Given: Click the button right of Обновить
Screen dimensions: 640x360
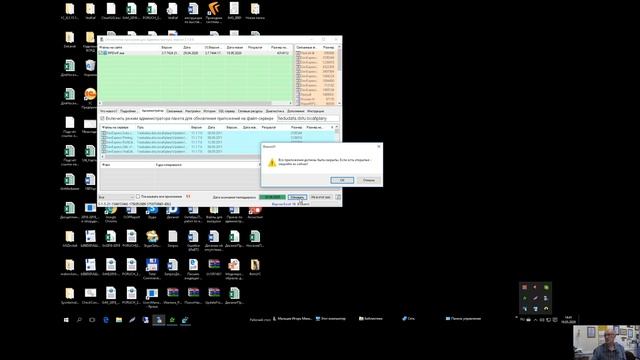Looking at the screenshot, I should 321,197.
